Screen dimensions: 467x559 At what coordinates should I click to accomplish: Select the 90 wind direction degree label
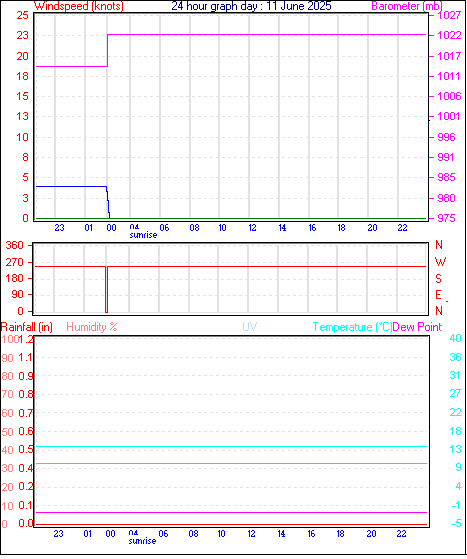coord(17,295)
